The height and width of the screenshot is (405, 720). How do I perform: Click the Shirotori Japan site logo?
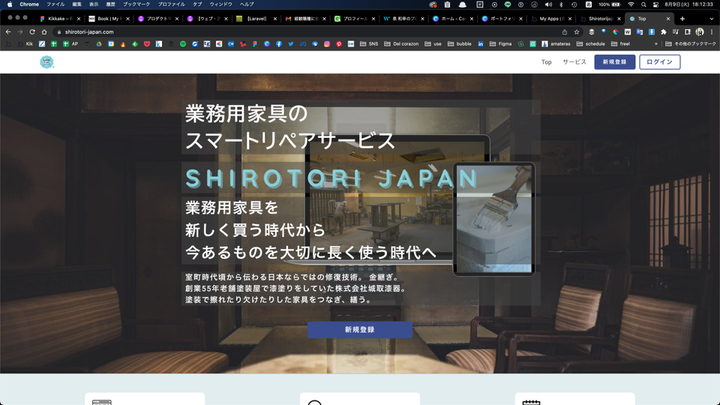pos(46,62)
